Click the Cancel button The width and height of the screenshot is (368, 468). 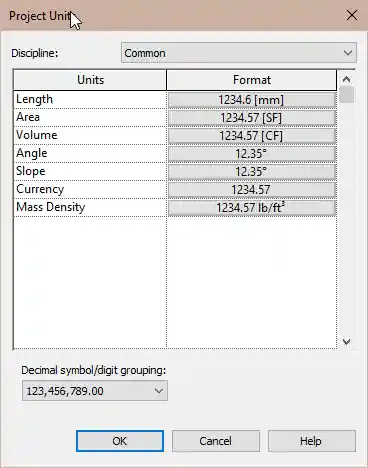point(216,441)
